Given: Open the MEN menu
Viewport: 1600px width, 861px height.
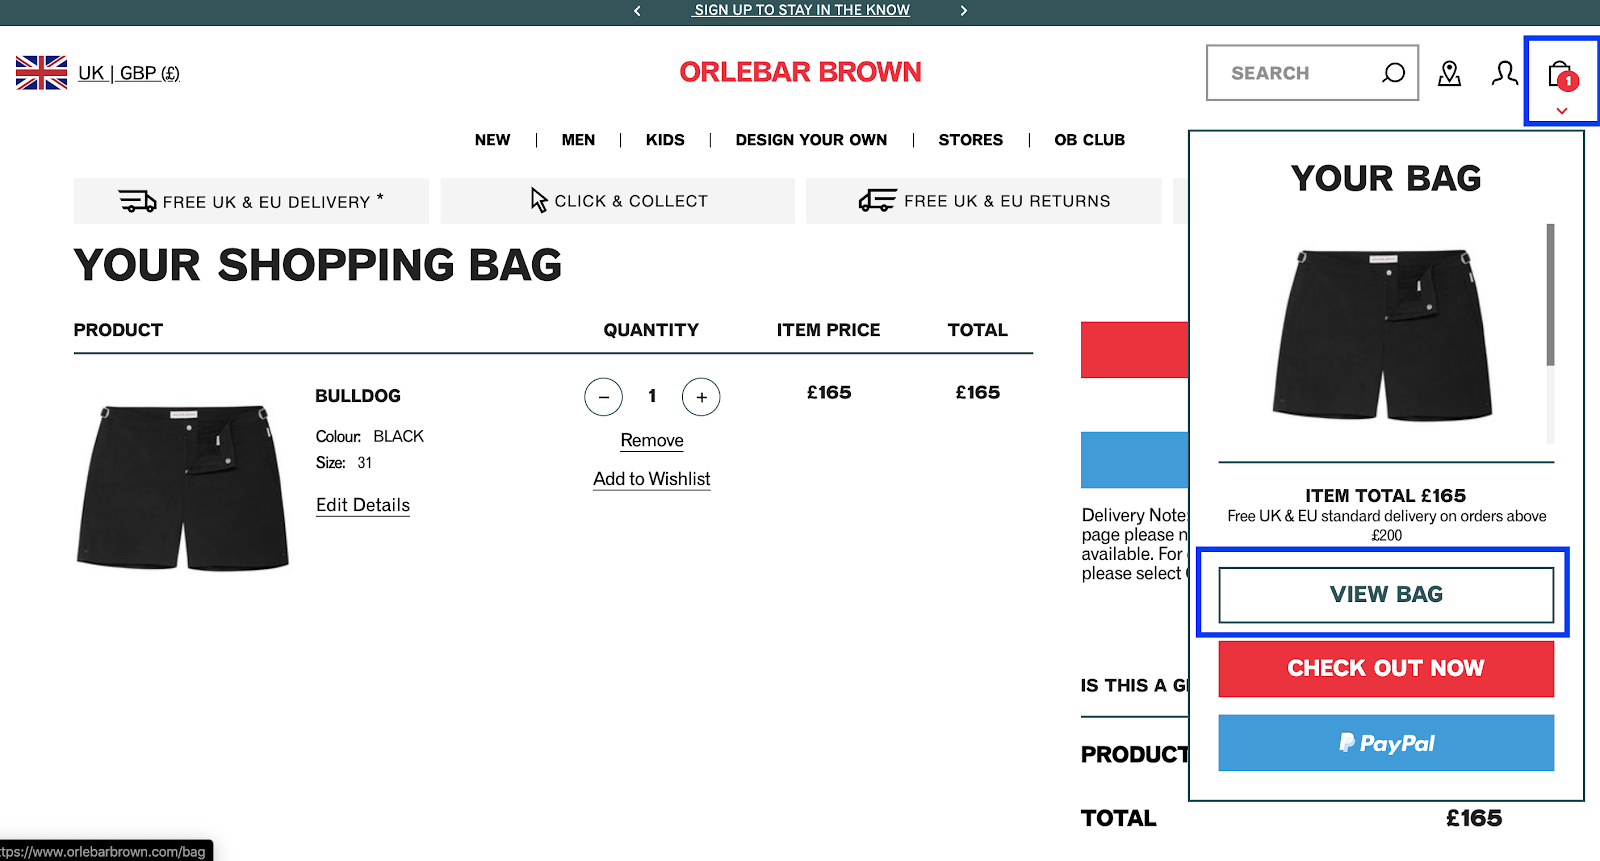Looking at the screenshot, I should click(578, 140).
